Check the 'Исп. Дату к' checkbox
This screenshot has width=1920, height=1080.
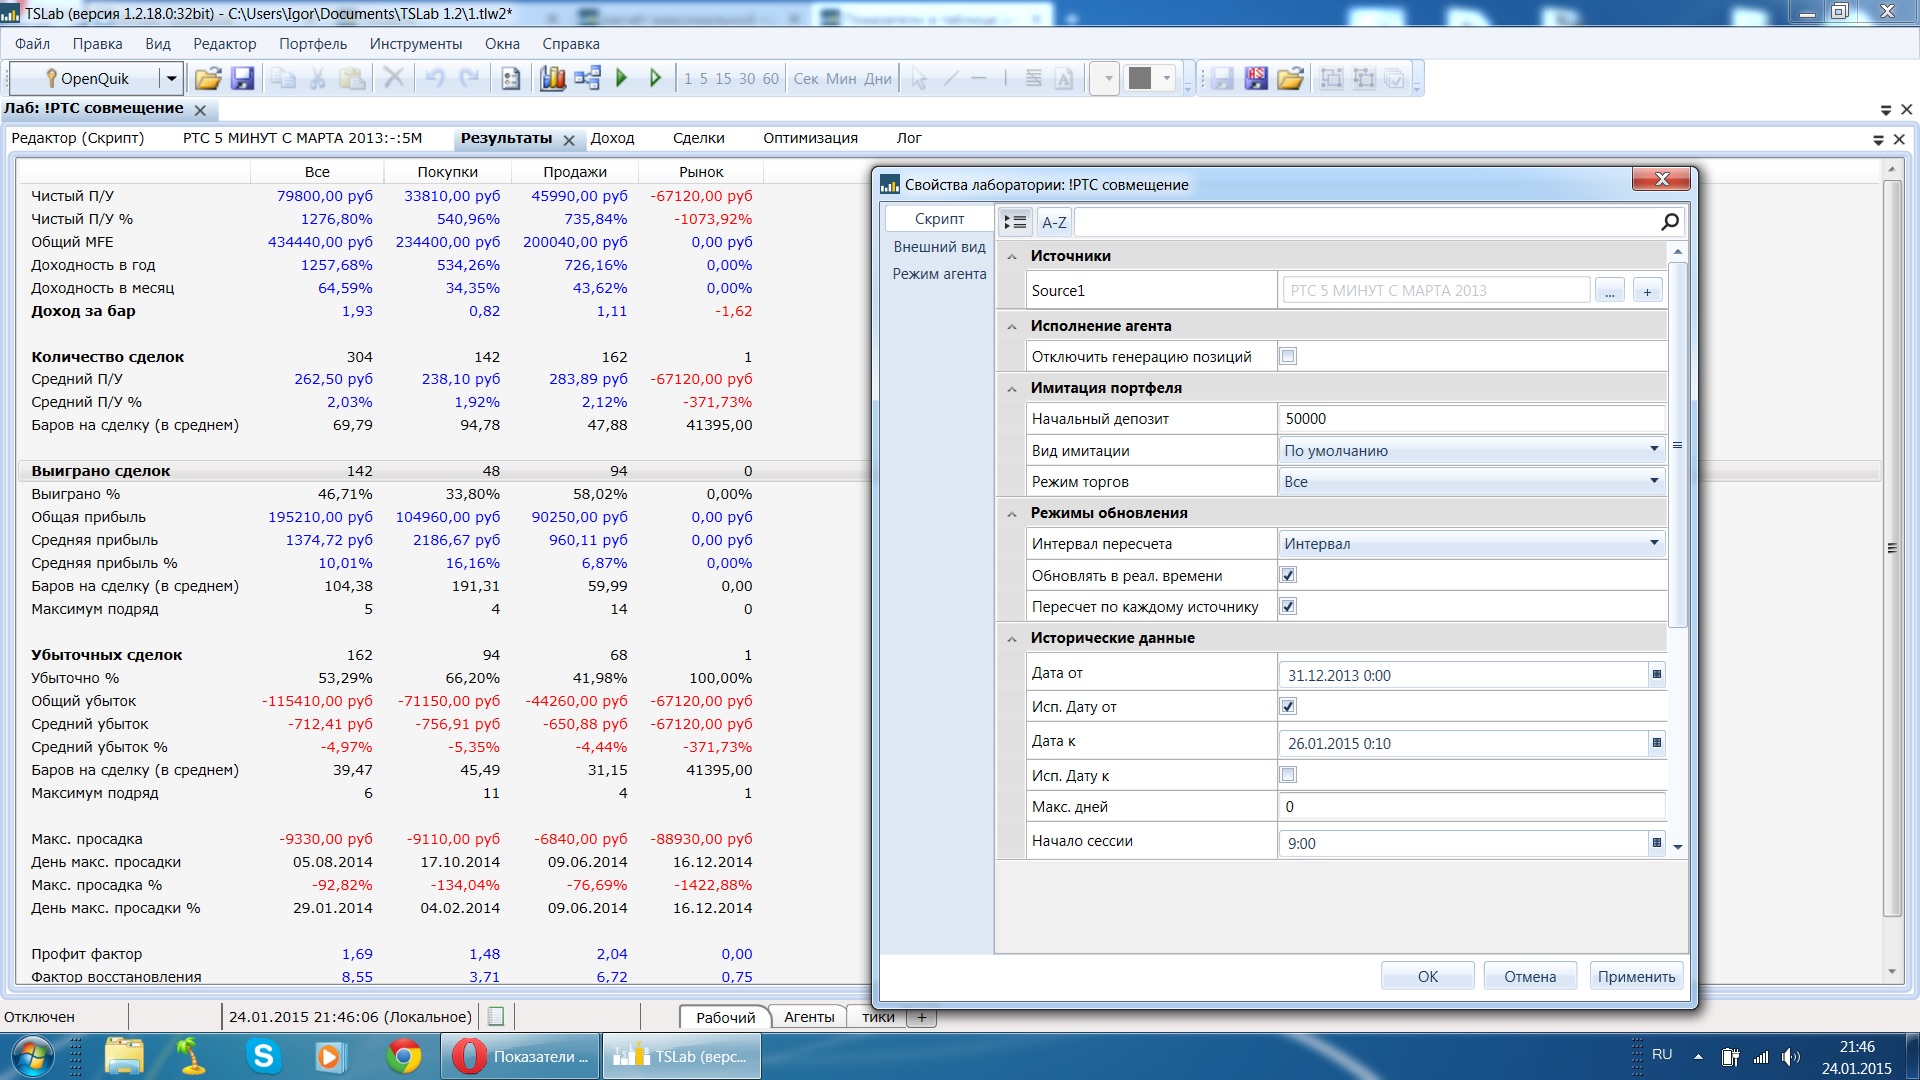1288,775
